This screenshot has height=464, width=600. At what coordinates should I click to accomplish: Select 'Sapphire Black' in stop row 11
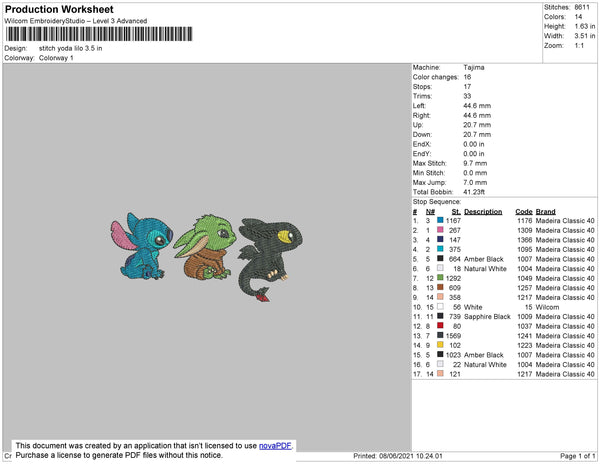pyautogui.click(x=487, y=316)
